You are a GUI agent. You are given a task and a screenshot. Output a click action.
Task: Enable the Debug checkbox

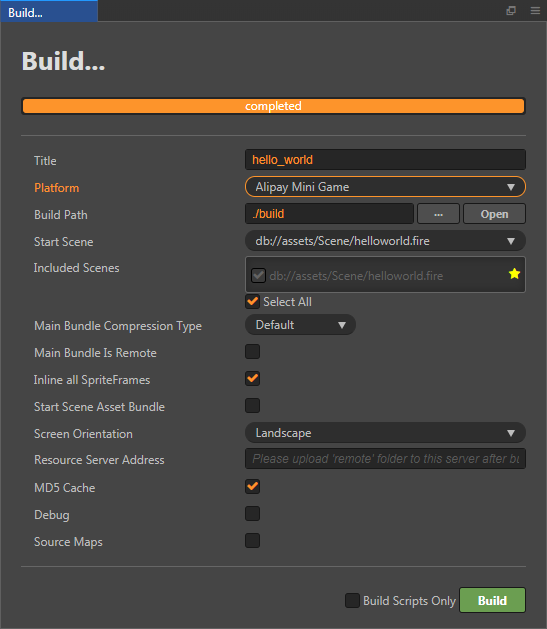click(253, 513)
